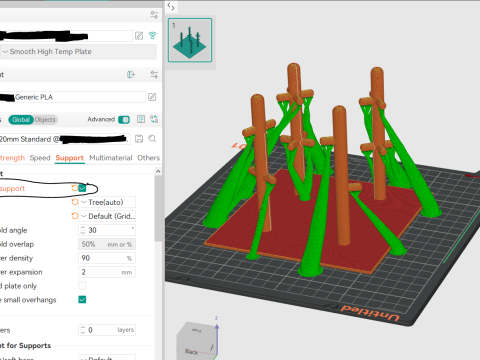Select the Generic PLA filament field
This screenshot has width=480, height=360.
point(73,97)
